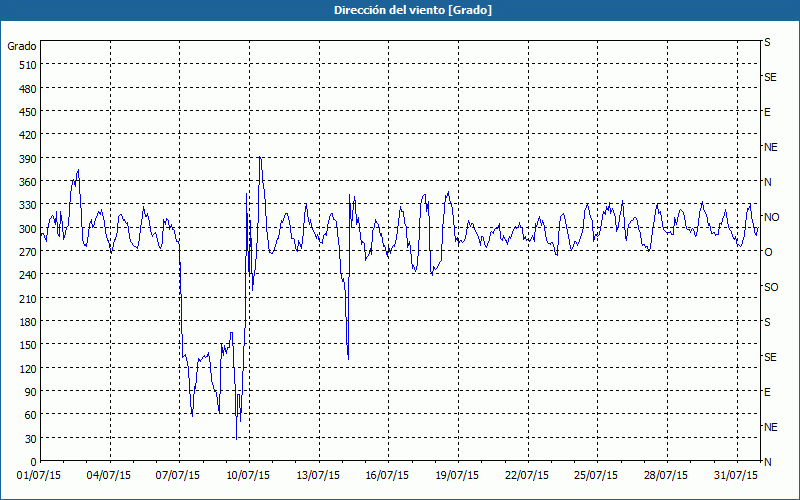Viewport: 800px width, 500px height.
Task: Click the 300 y-axis value
Action: [28, 229]
